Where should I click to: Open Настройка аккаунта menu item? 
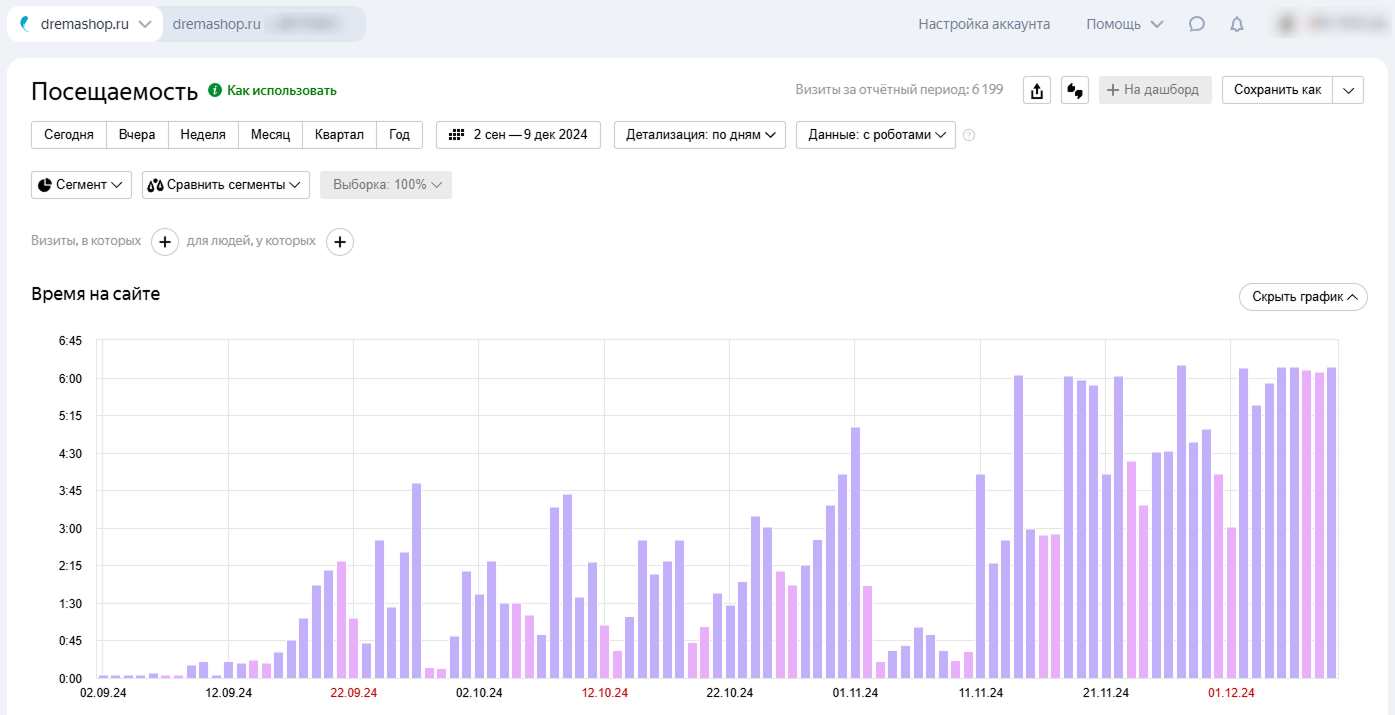tap(984, 24)
